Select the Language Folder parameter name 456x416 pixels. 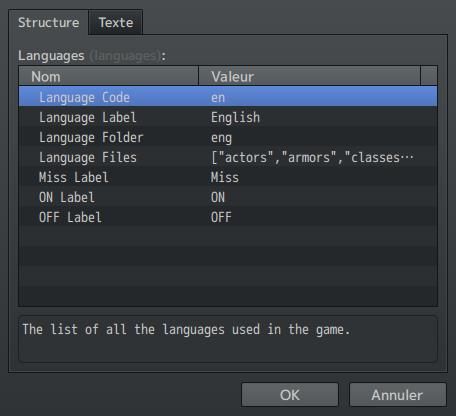click(x=91, y=137)
